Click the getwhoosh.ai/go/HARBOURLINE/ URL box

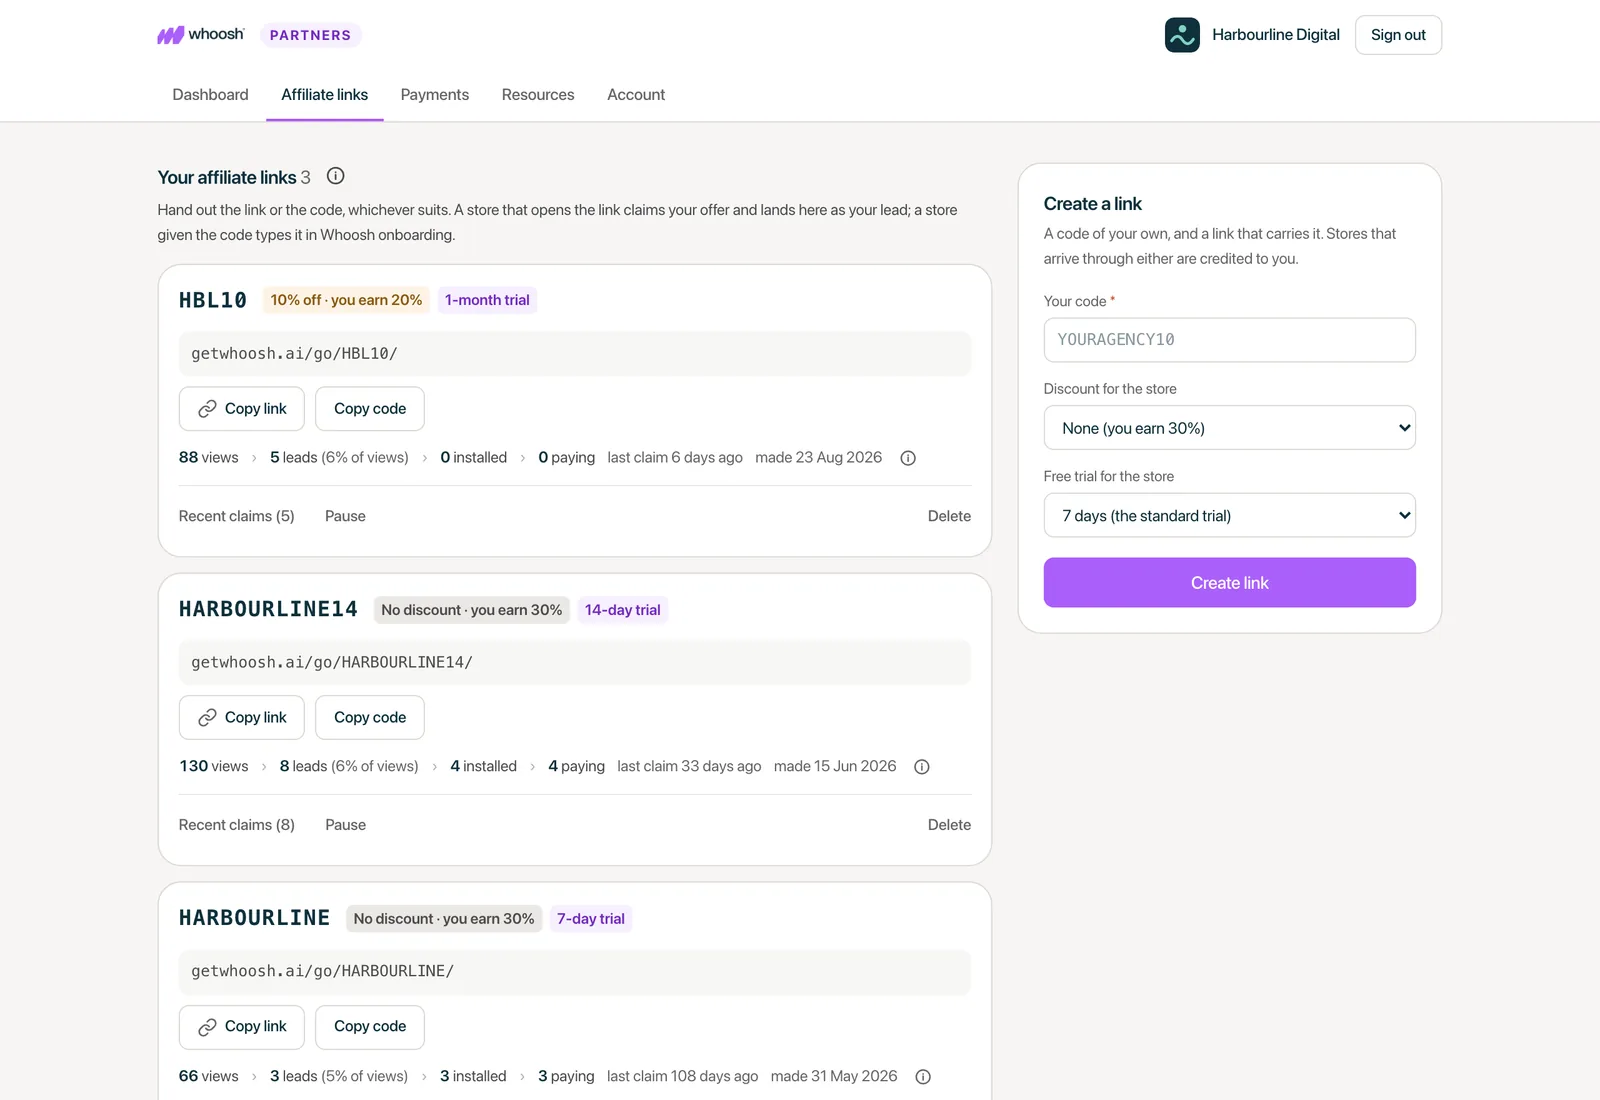[x=575, y=972]
